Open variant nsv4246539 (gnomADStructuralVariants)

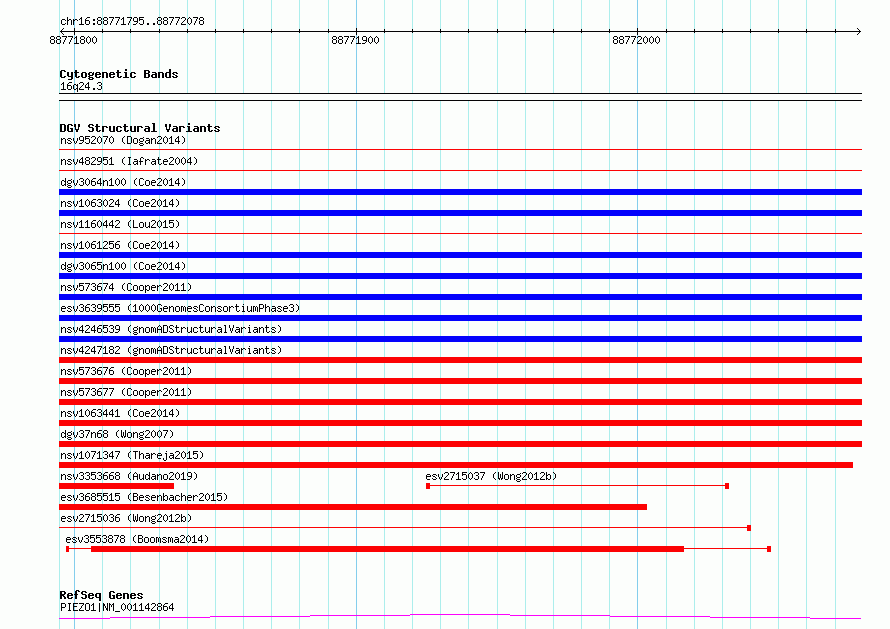tap(171, 329)
